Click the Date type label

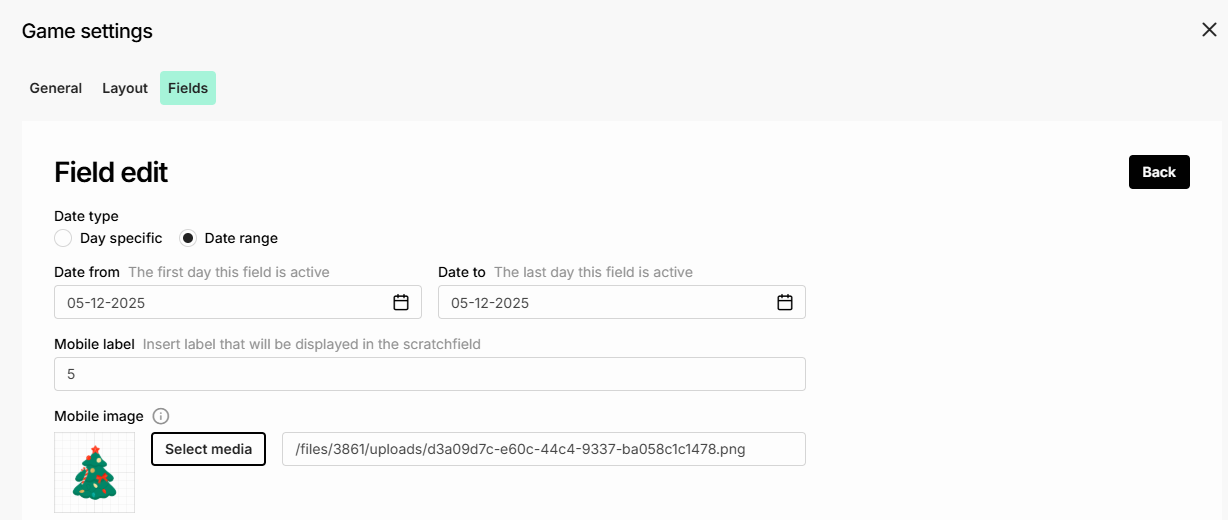pos(86,216)
